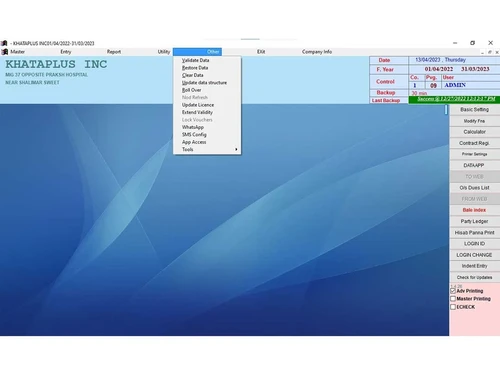Enable the ECHECK checkbox
This screenshot has width=500, height=375.
[453, 307]
